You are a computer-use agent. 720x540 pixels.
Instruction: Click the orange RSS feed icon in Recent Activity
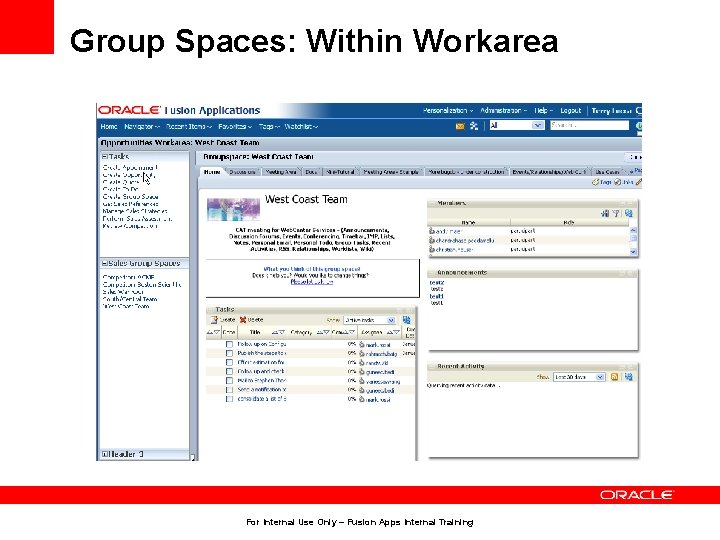[614, 377]
